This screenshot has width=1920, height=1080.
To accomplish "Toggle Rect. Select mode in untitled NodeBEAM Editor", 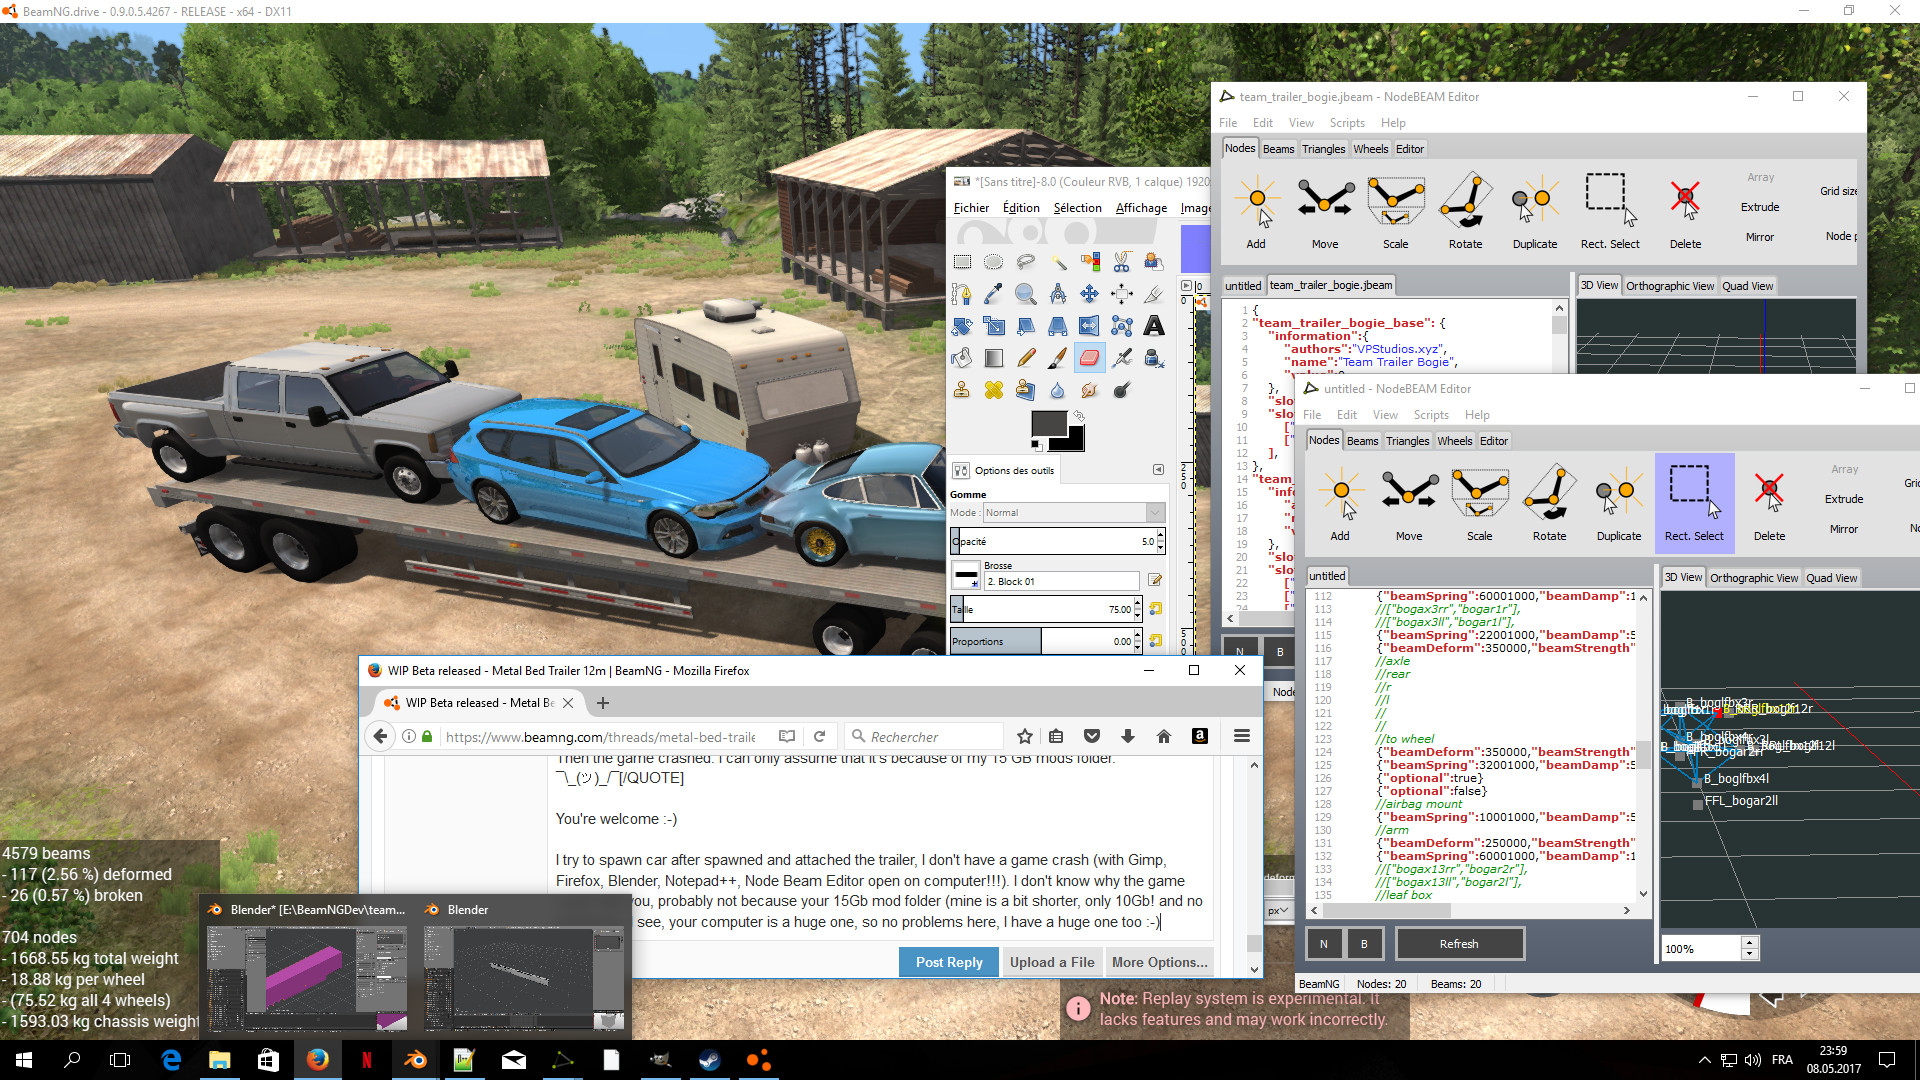I will pyautogui.click(x=1694, y=504).
